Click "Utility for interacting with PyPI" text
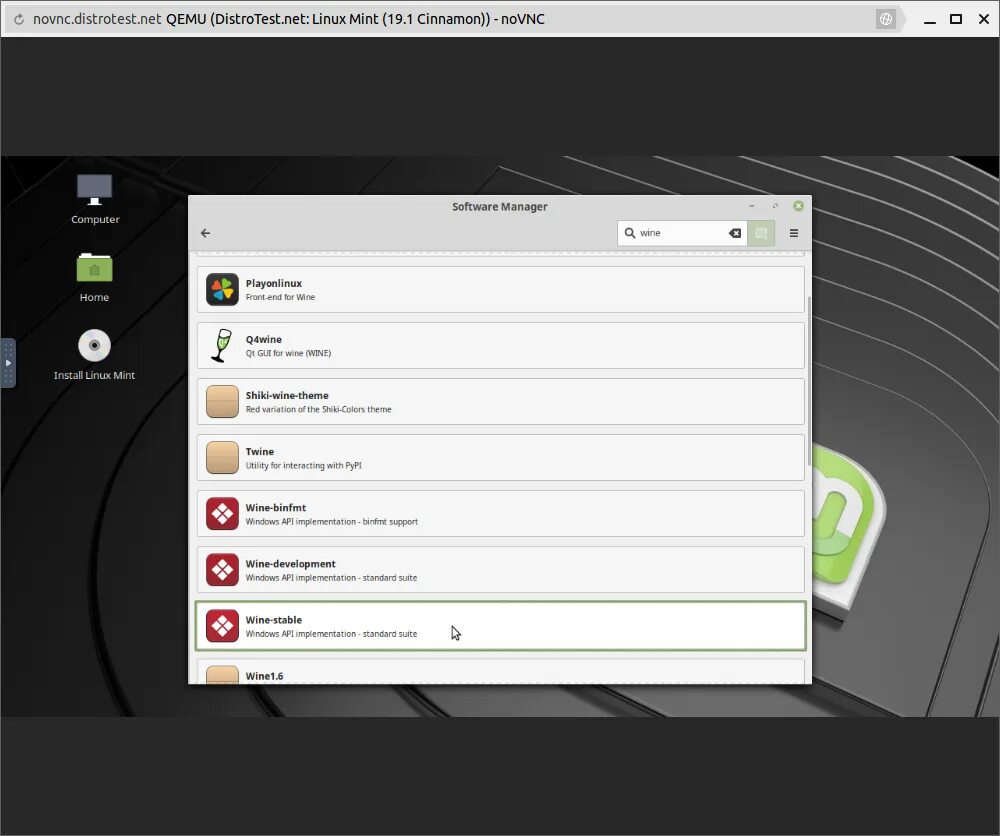Screen dimensions: 1000x836 pyautogui.click(x=304, y=466)
